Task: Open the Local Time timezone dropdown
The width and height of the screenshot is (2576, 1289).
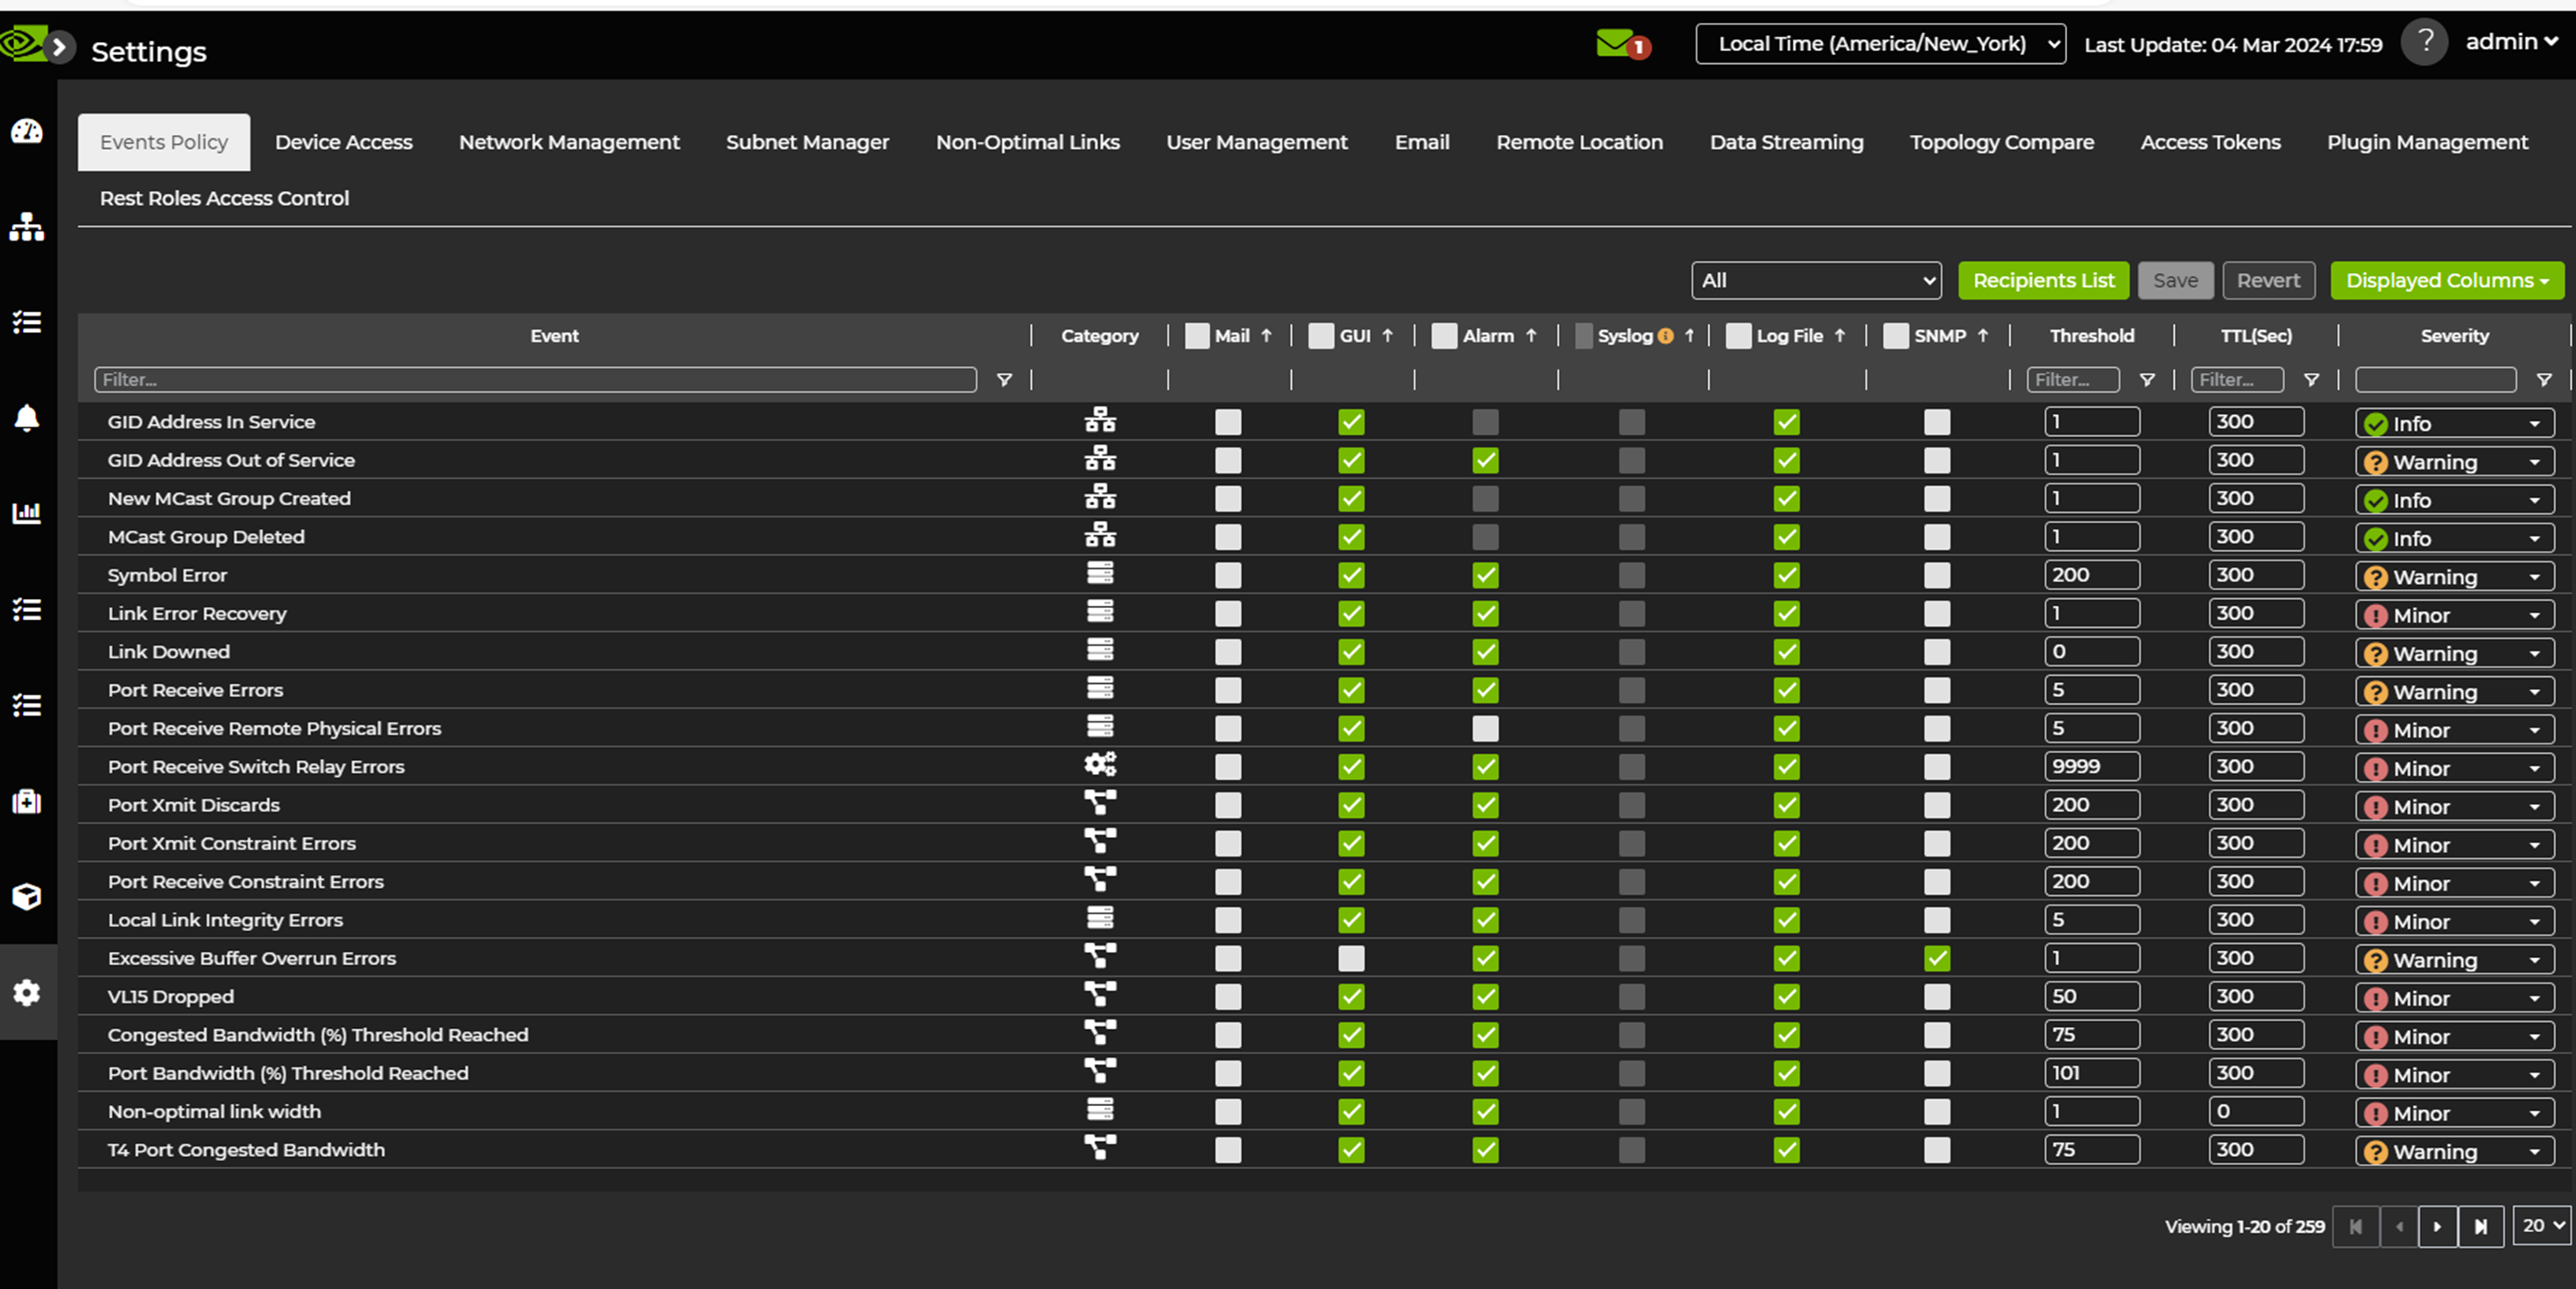Action: tap(1880, 44)
